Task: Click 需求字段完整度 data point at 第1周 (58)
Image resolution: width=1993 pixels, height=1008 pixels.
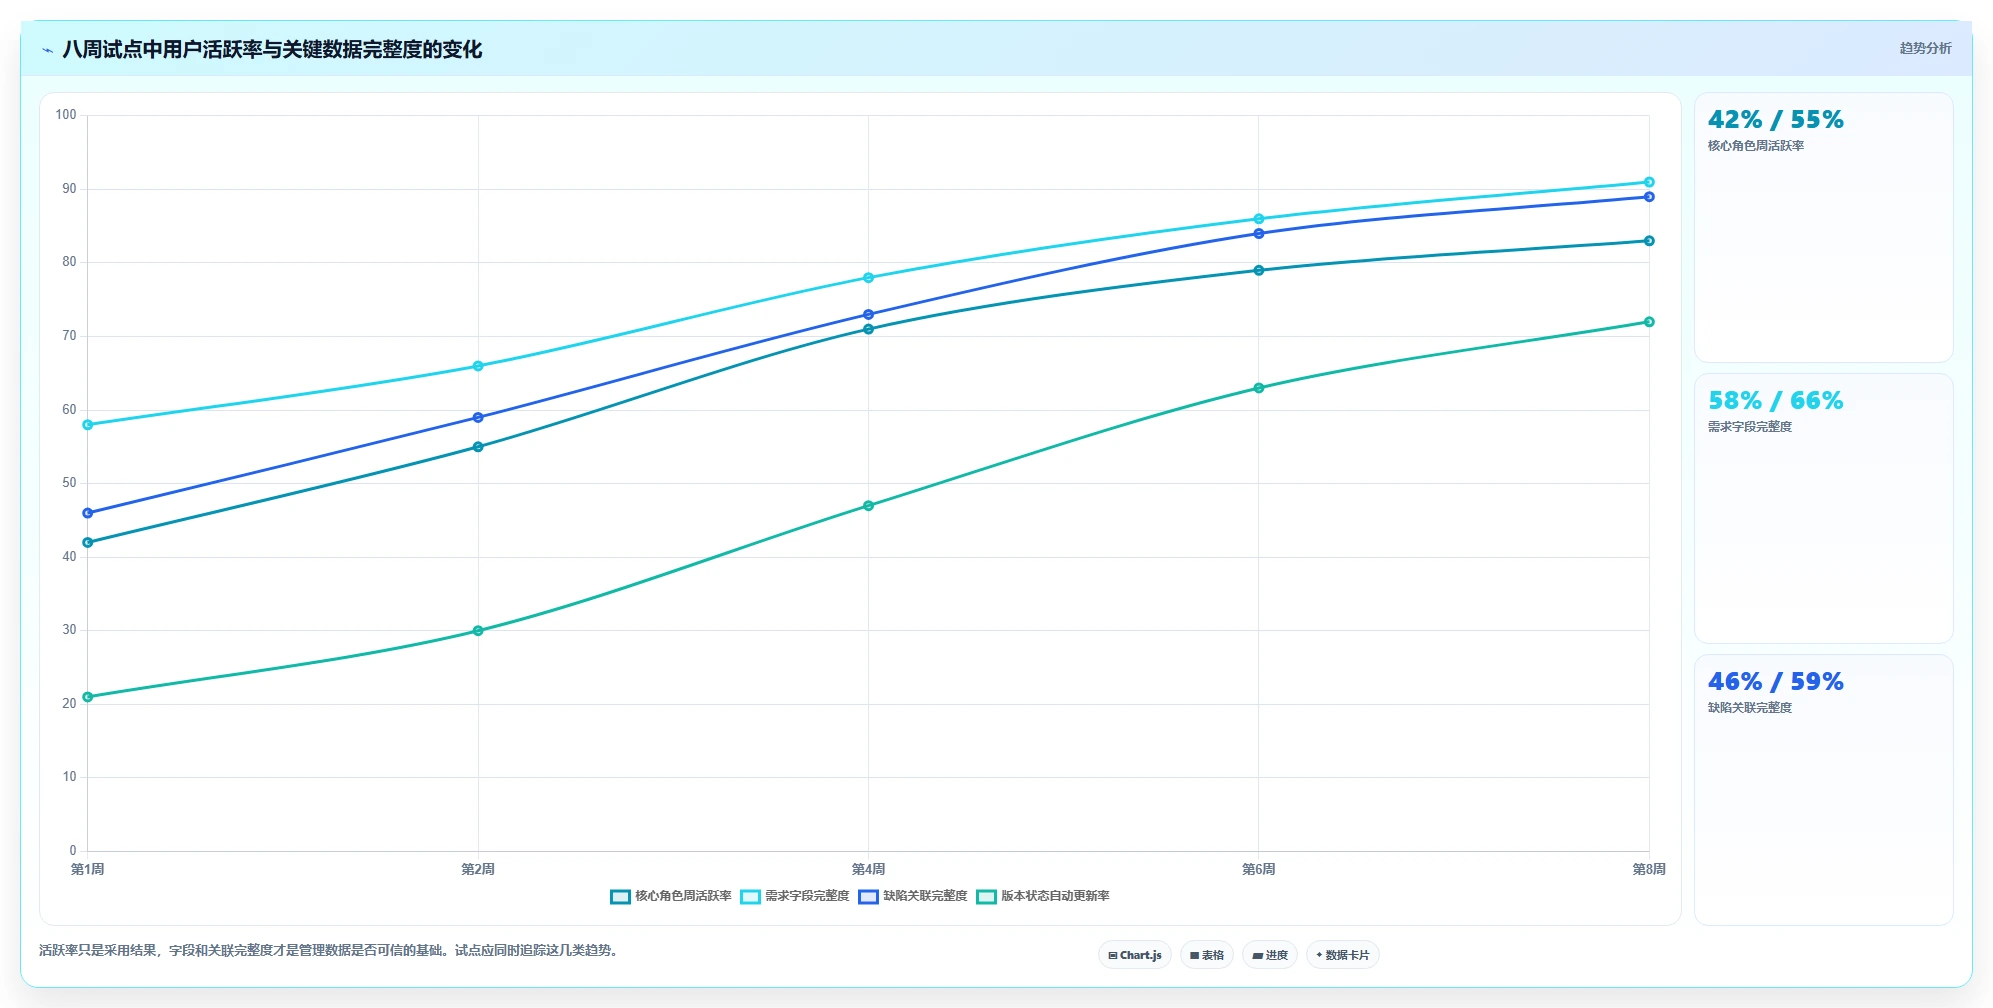Action: click(x=88, y=425)
